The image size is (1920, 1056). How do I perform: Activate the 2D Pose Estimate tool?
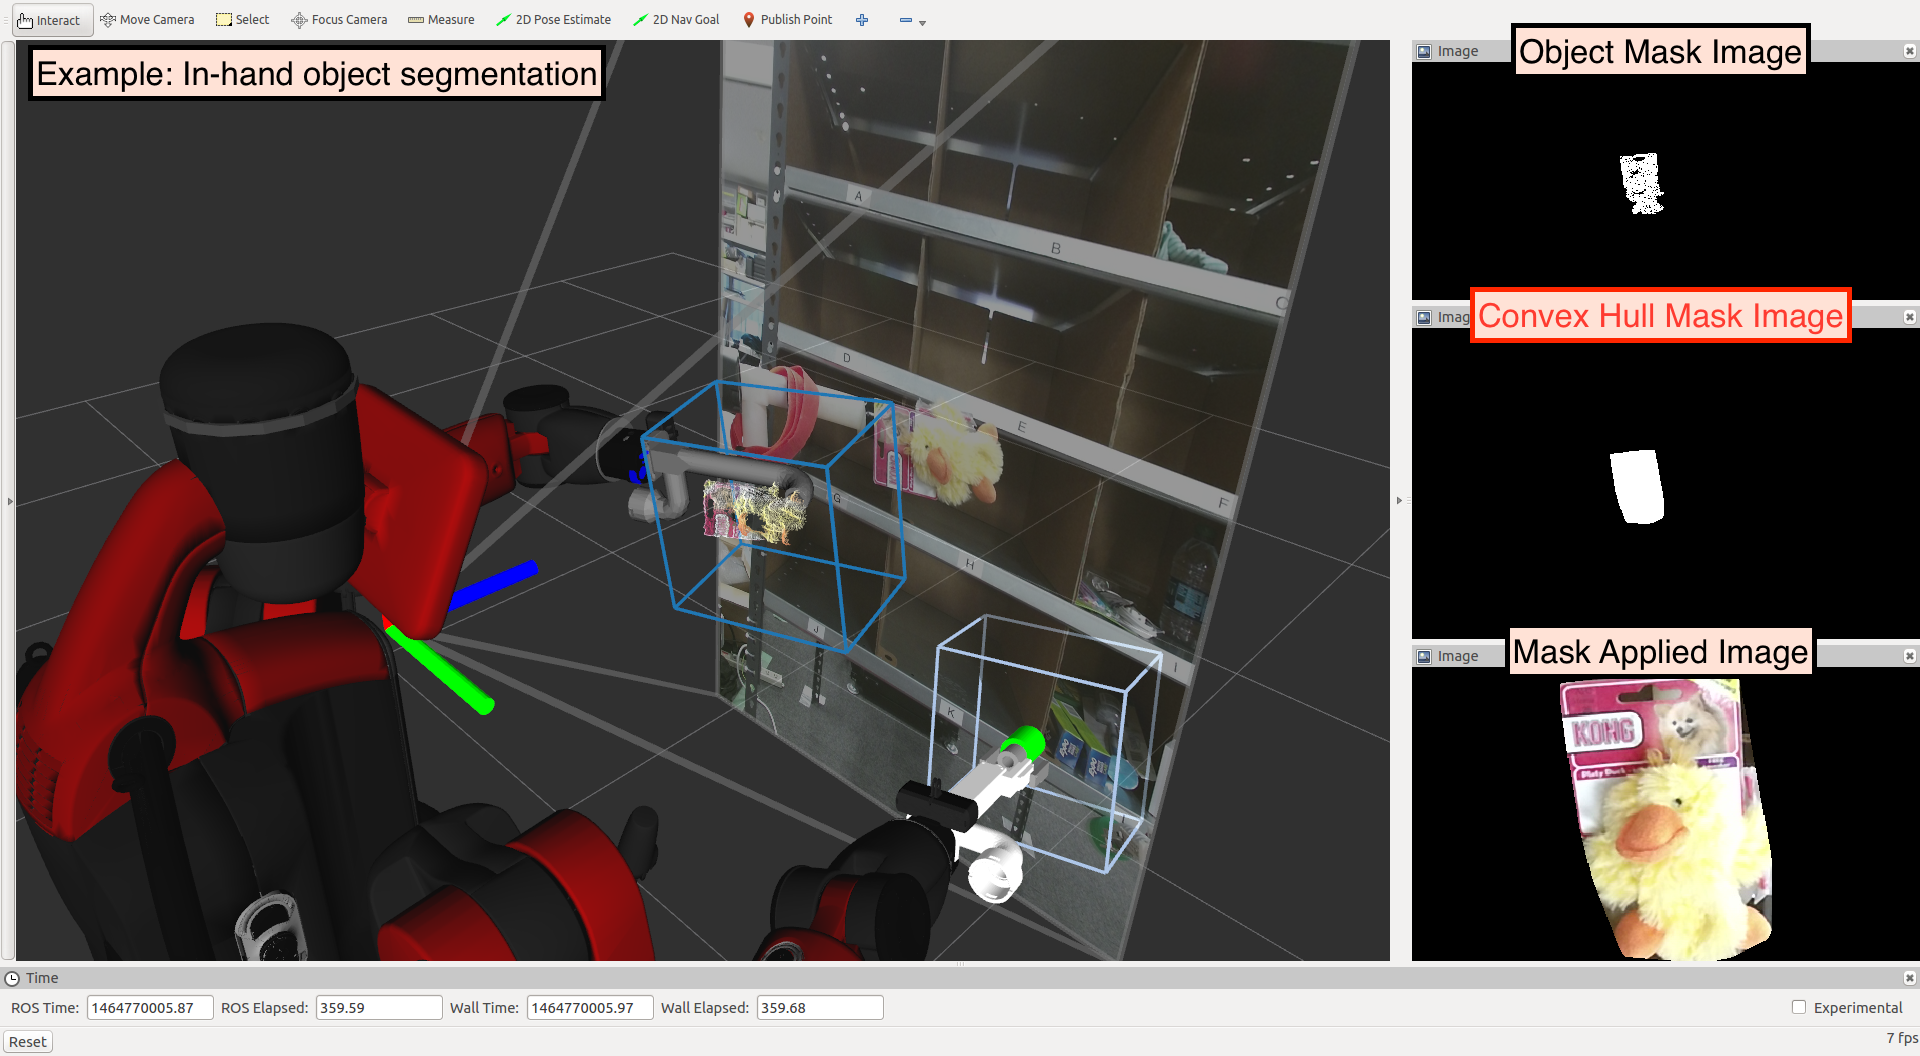[553, 20]
